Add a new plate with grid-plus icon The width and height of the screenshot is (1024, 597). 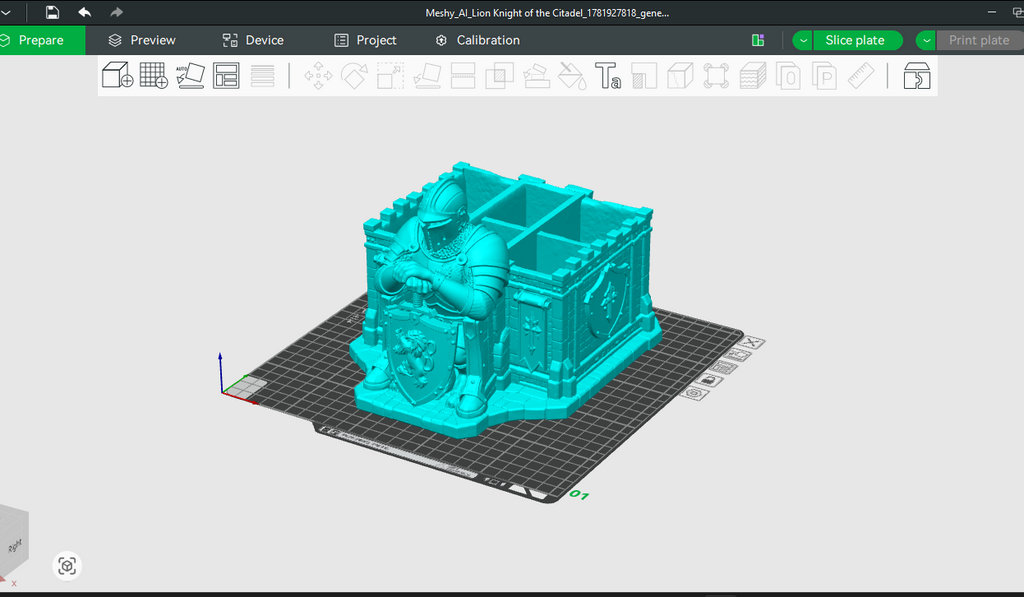click(x=153, y=75)
